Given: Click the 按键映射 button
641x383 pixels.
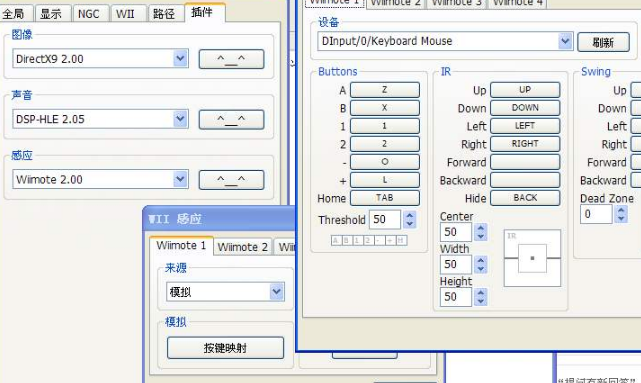Looking at the screenshot, I should coord(225,348).
